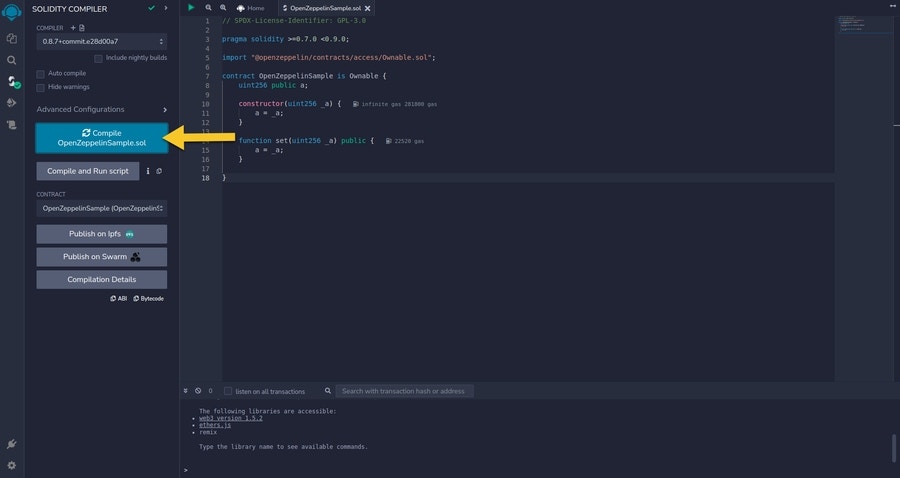Click the "remix" library entry in terminal
The width and height of the screenshot is (900, 478).
[x=208, y=432]
